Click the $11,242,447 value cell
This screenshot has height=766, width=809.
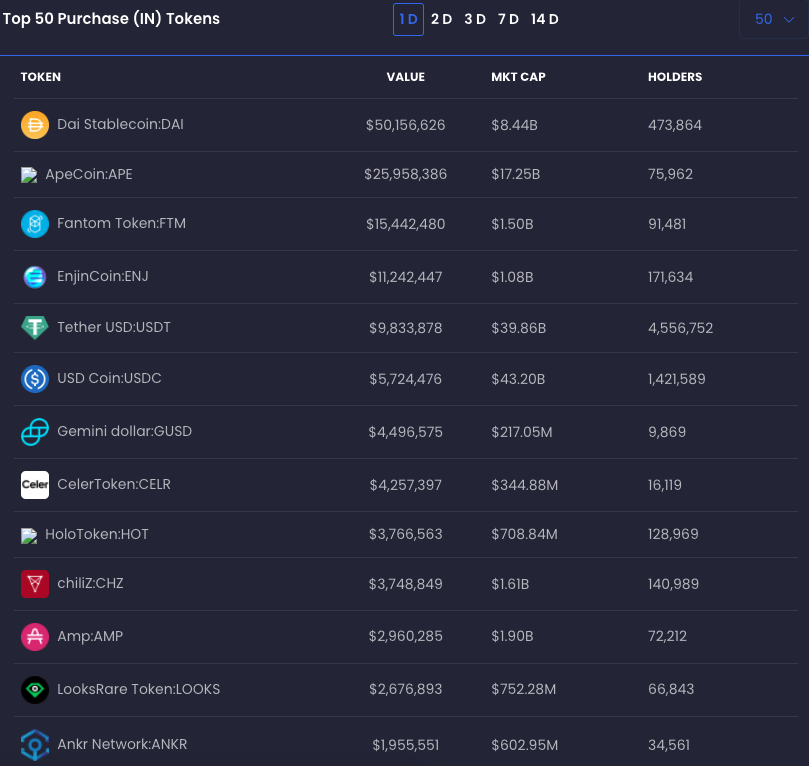click(406, 278)
